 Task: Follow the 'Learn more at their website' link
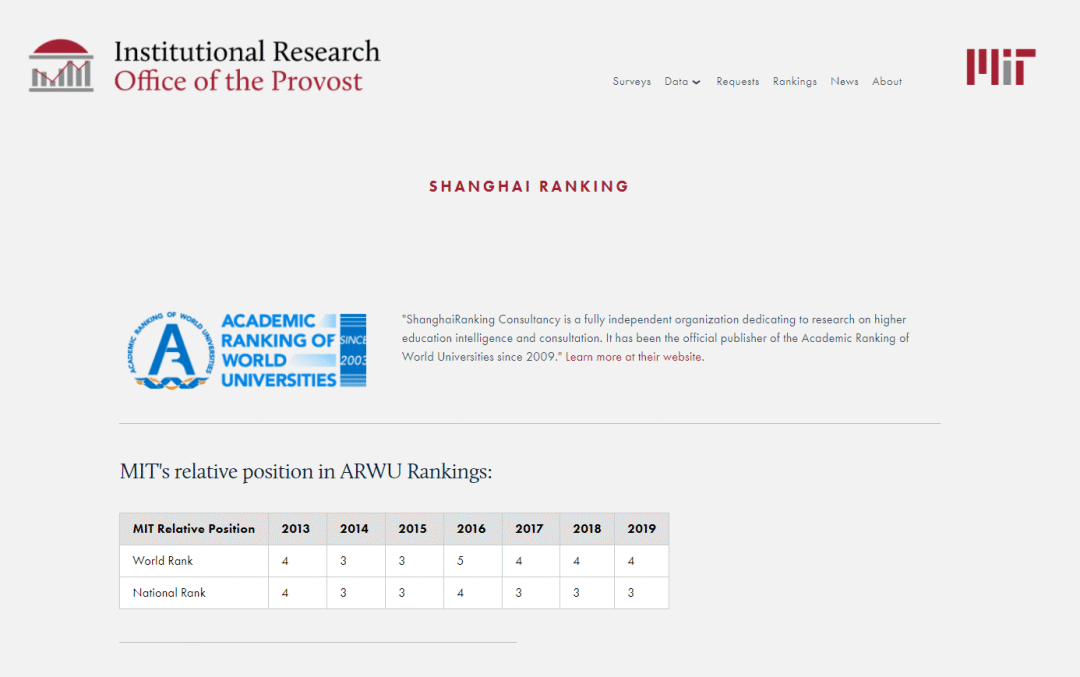click(634, 357)
